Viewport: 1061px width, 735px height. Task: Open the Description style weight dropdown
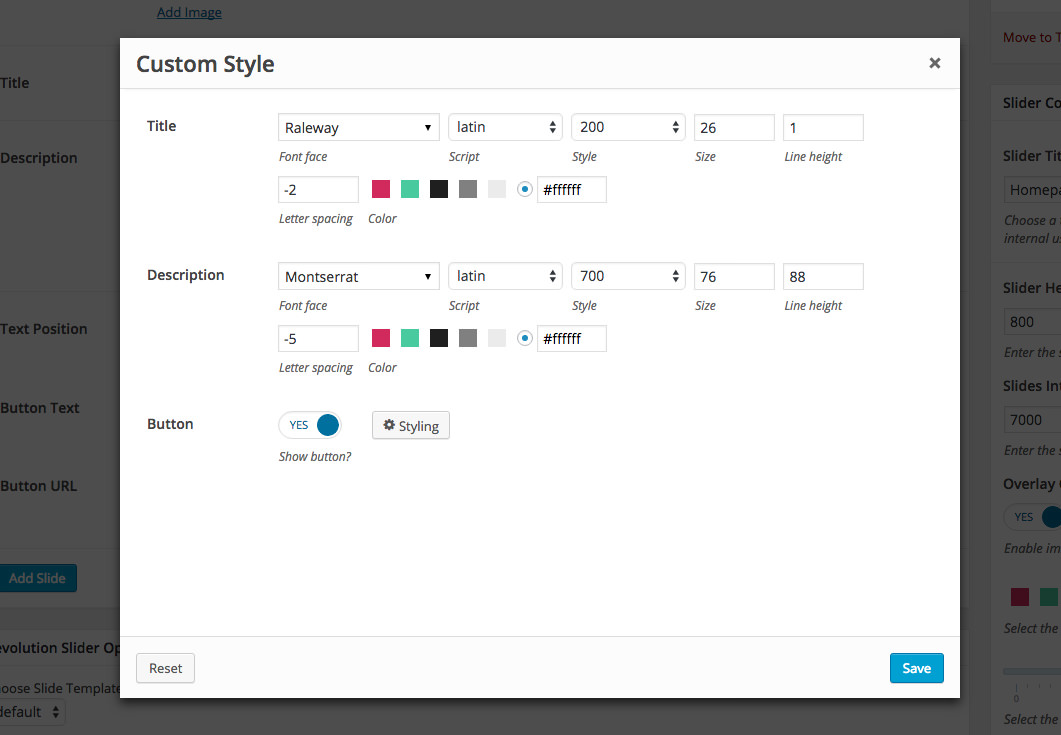(x=629, y=276)
